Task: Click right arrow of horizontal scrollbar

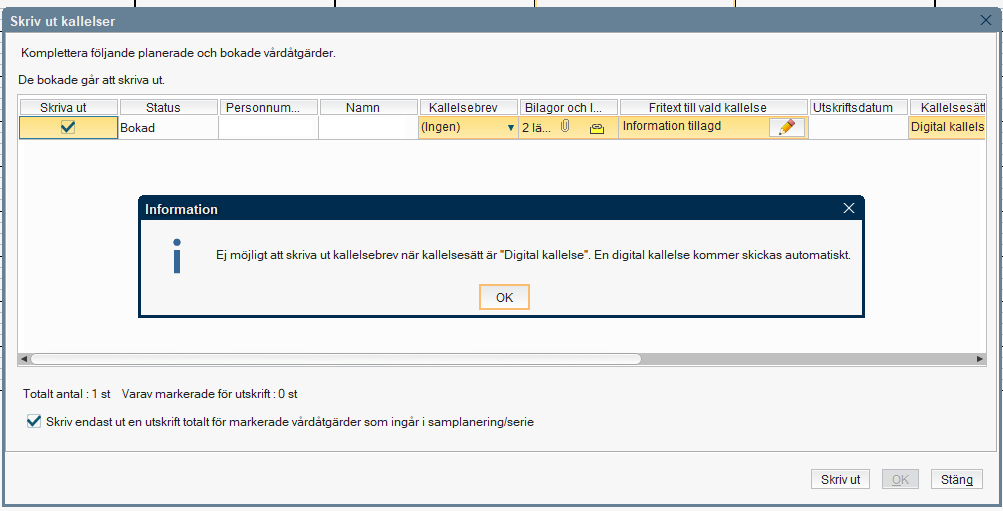Action: pos(980,358)
